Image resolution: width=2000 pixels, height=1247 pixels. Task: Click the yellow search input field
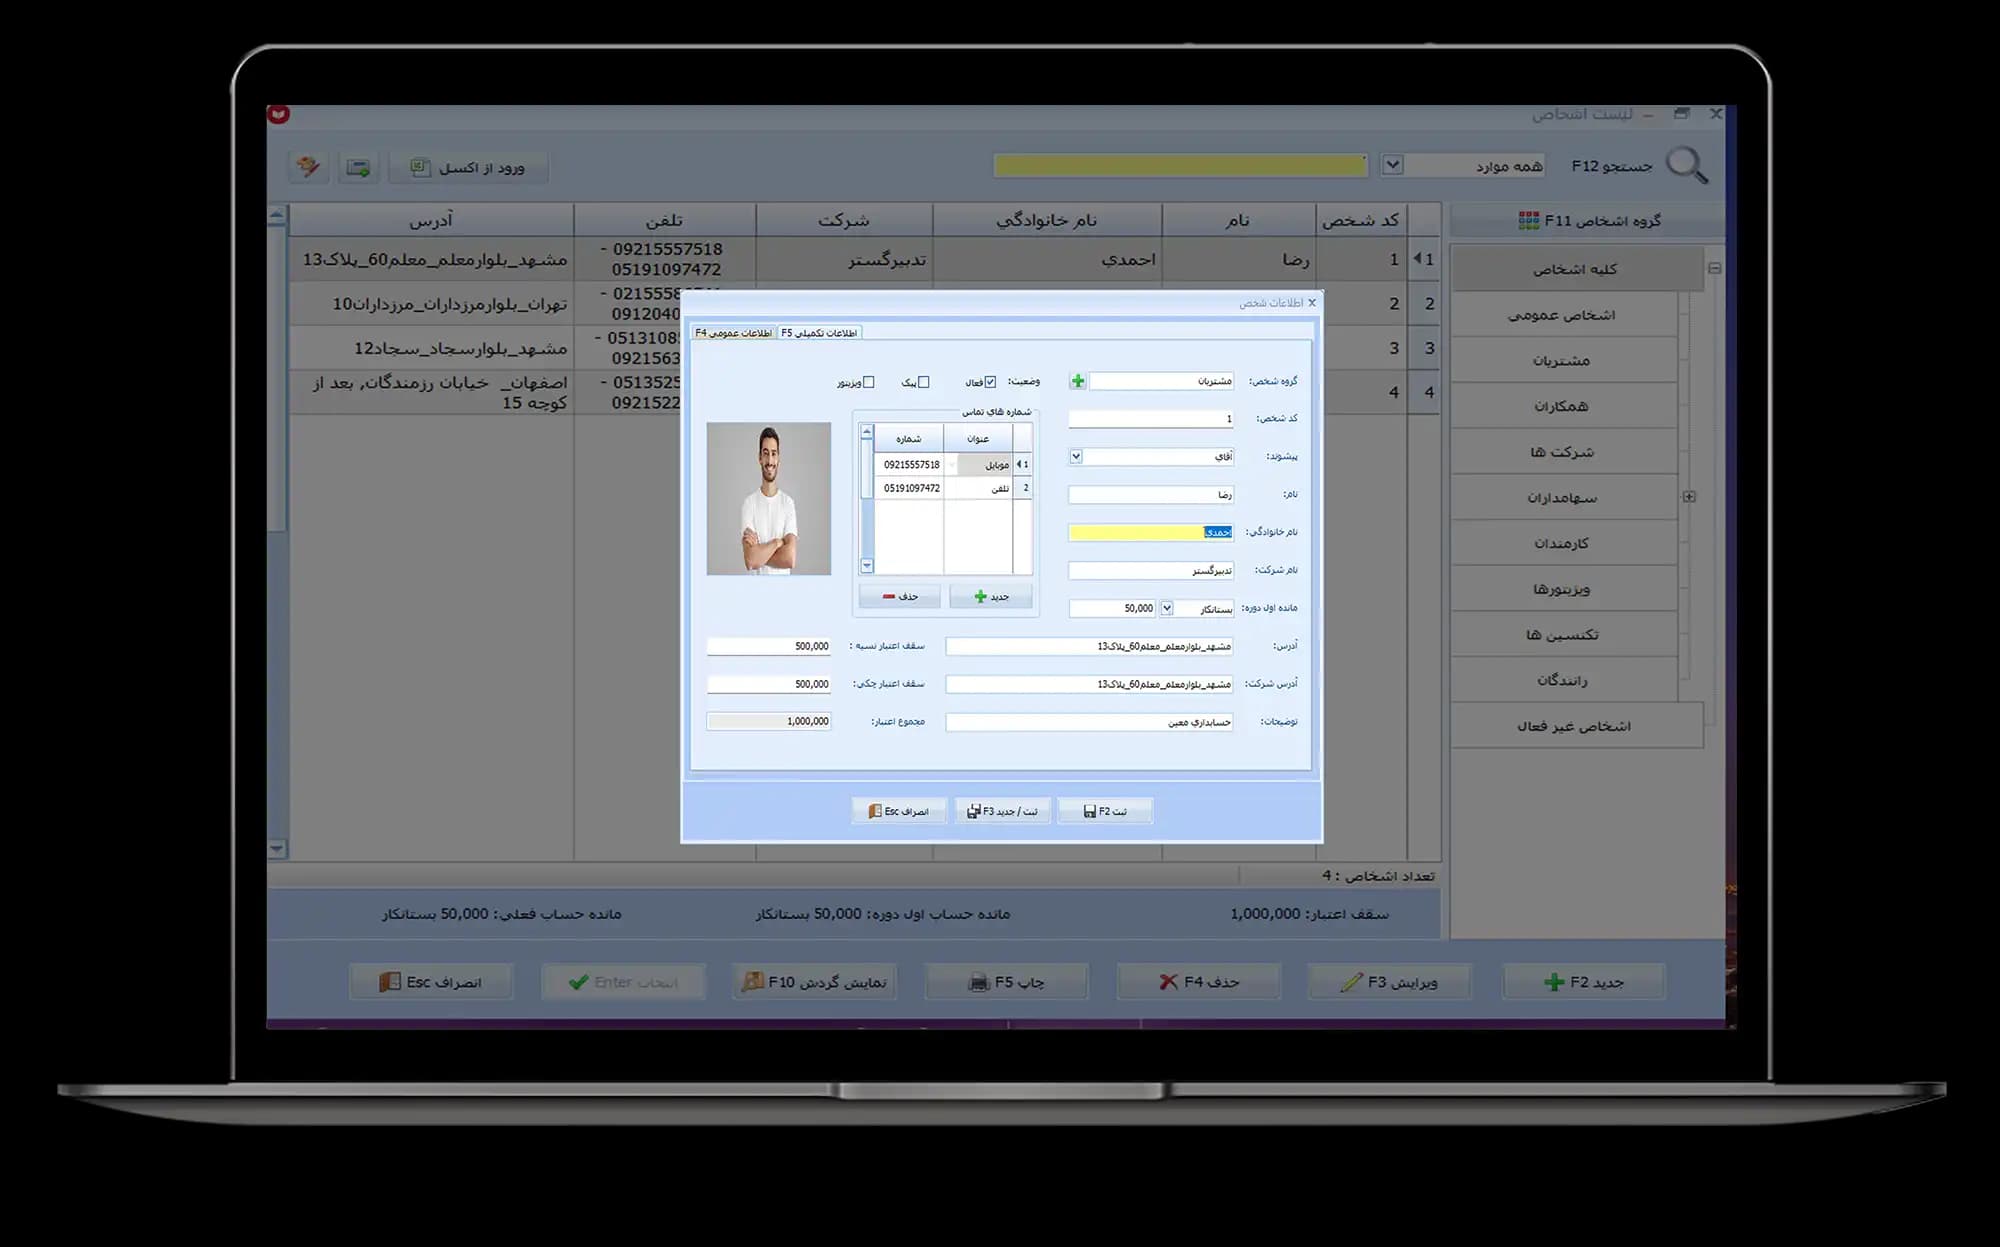click(1180, 165)
